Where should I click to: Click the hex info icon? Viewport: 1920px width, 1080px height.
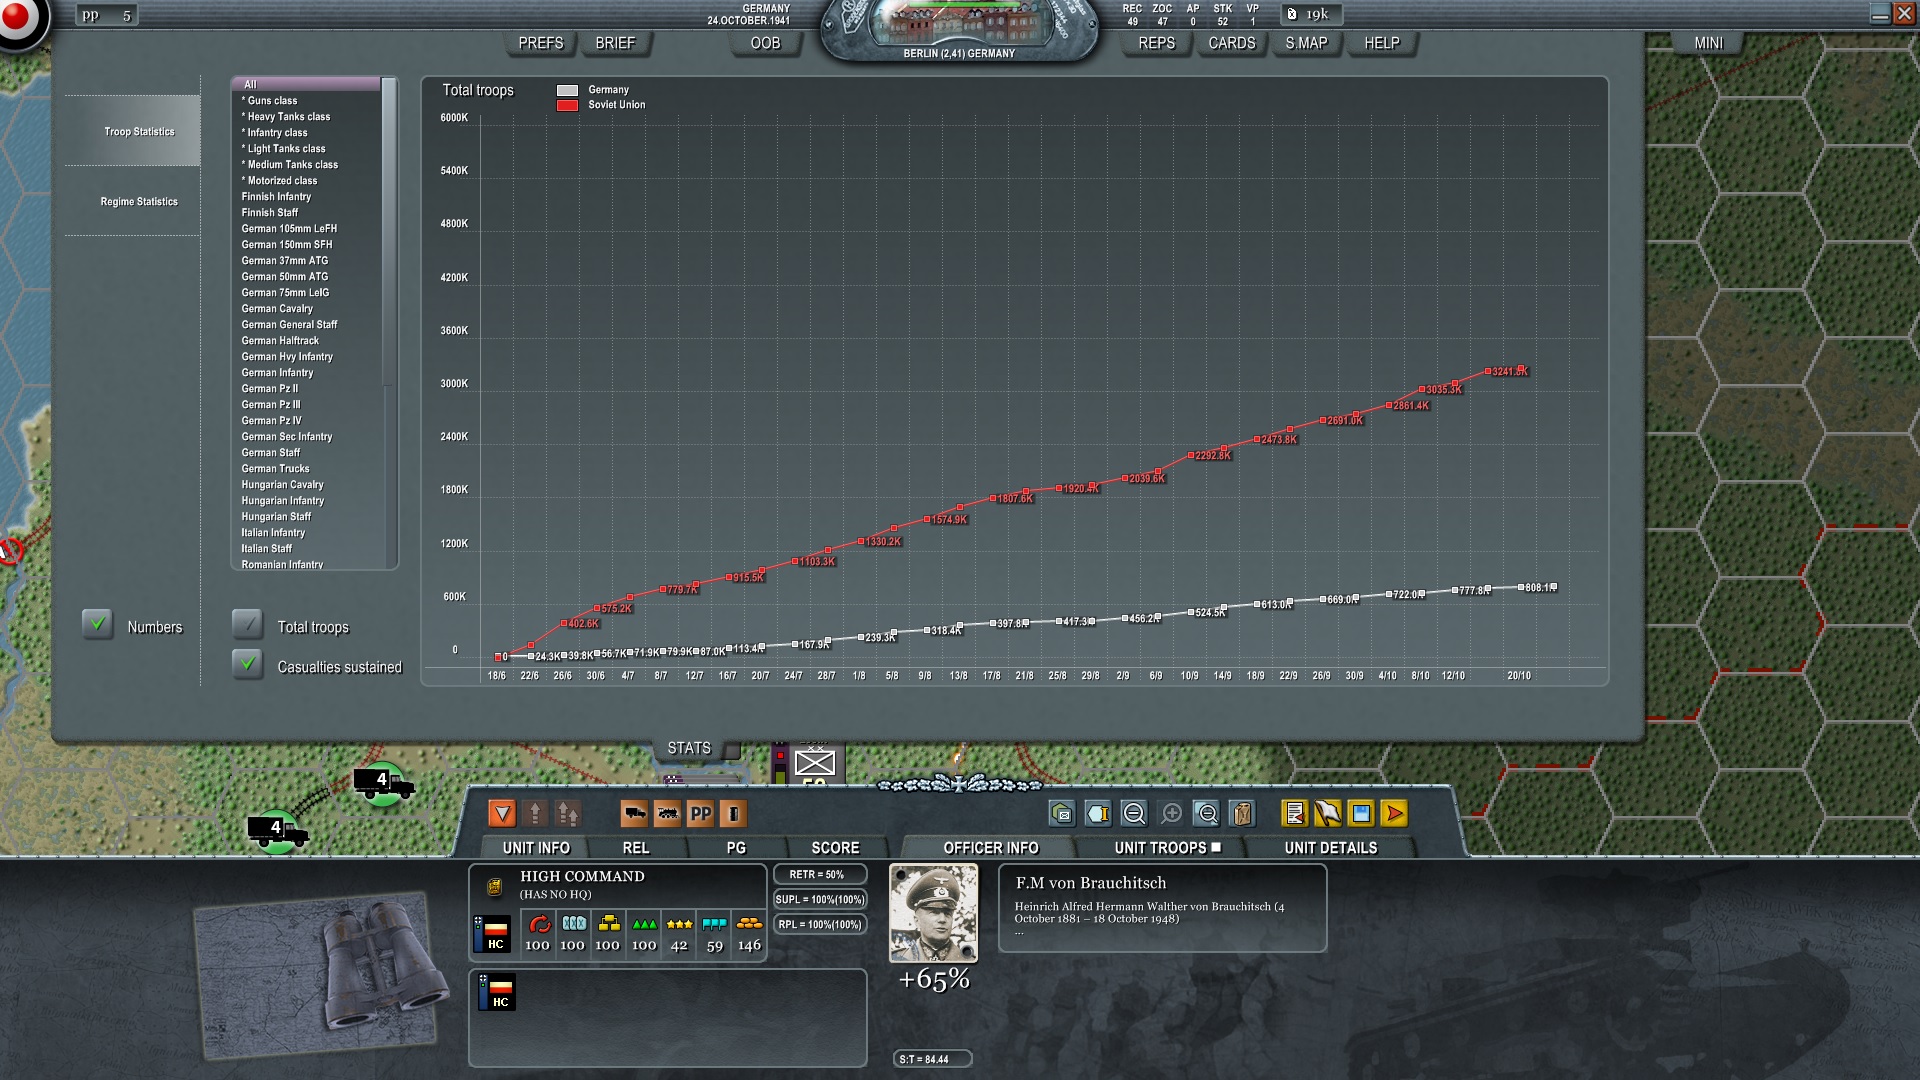pyautogui.click(x=1098, y=814)
